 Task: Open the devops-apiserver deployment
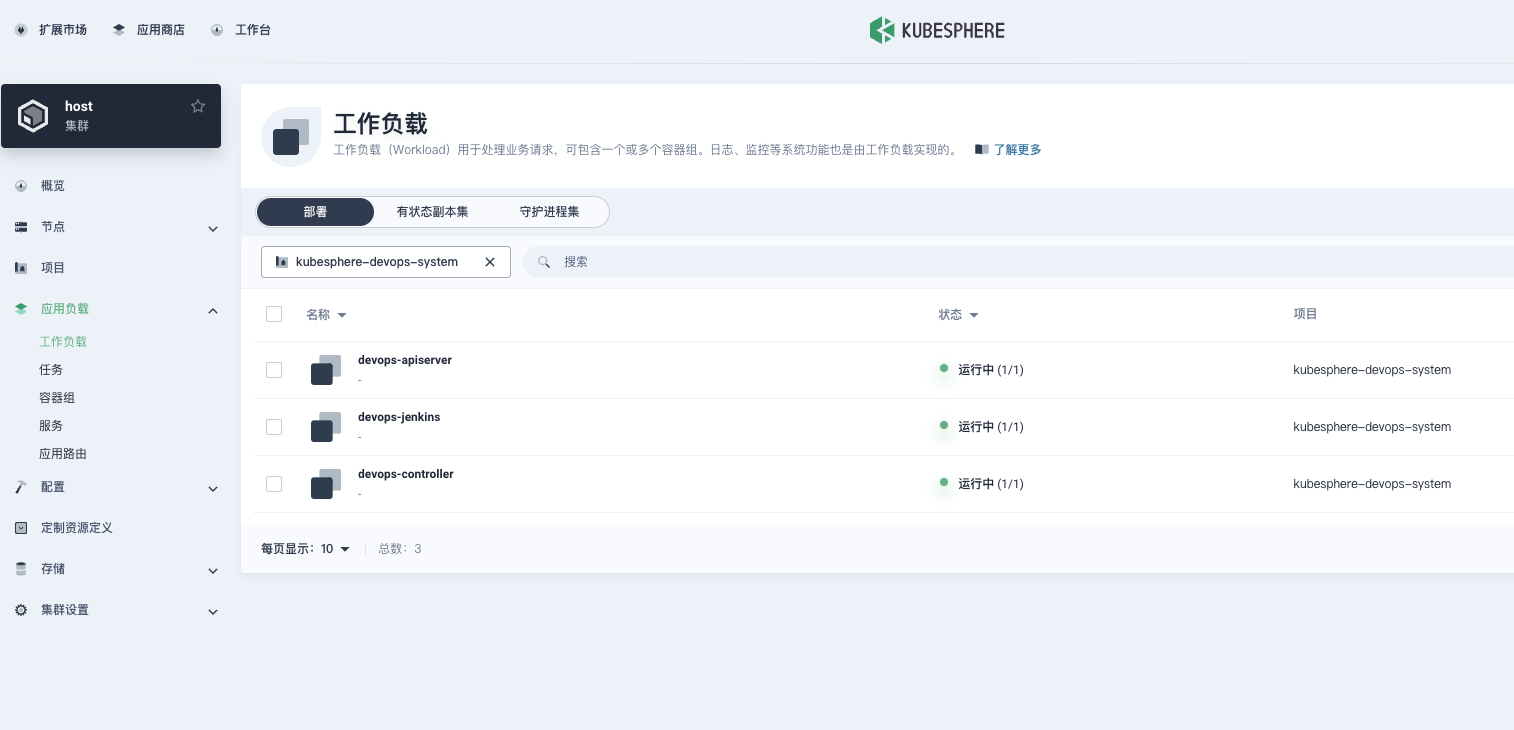coord(405,360)
